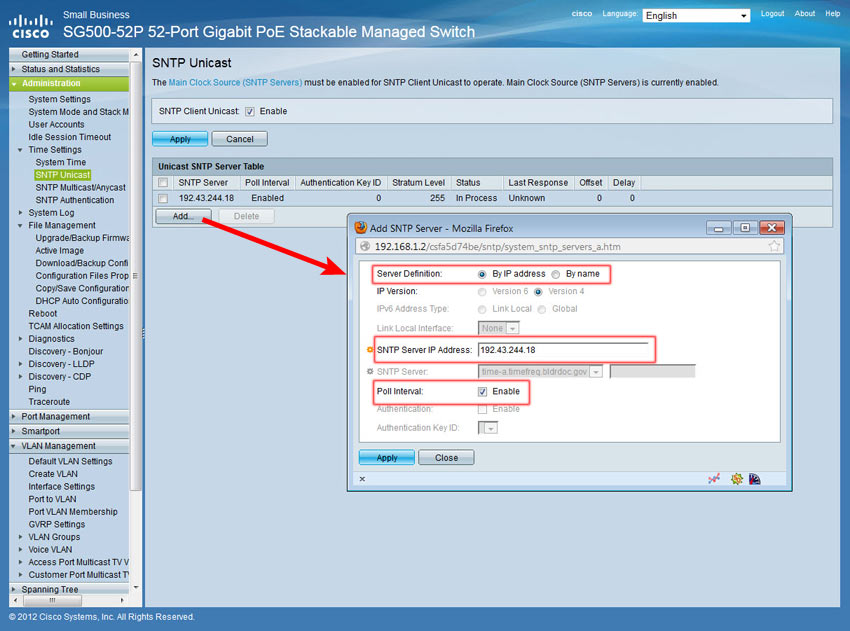
Task: Open Getting Started in the navigation
Action: (x=50, y=54)
